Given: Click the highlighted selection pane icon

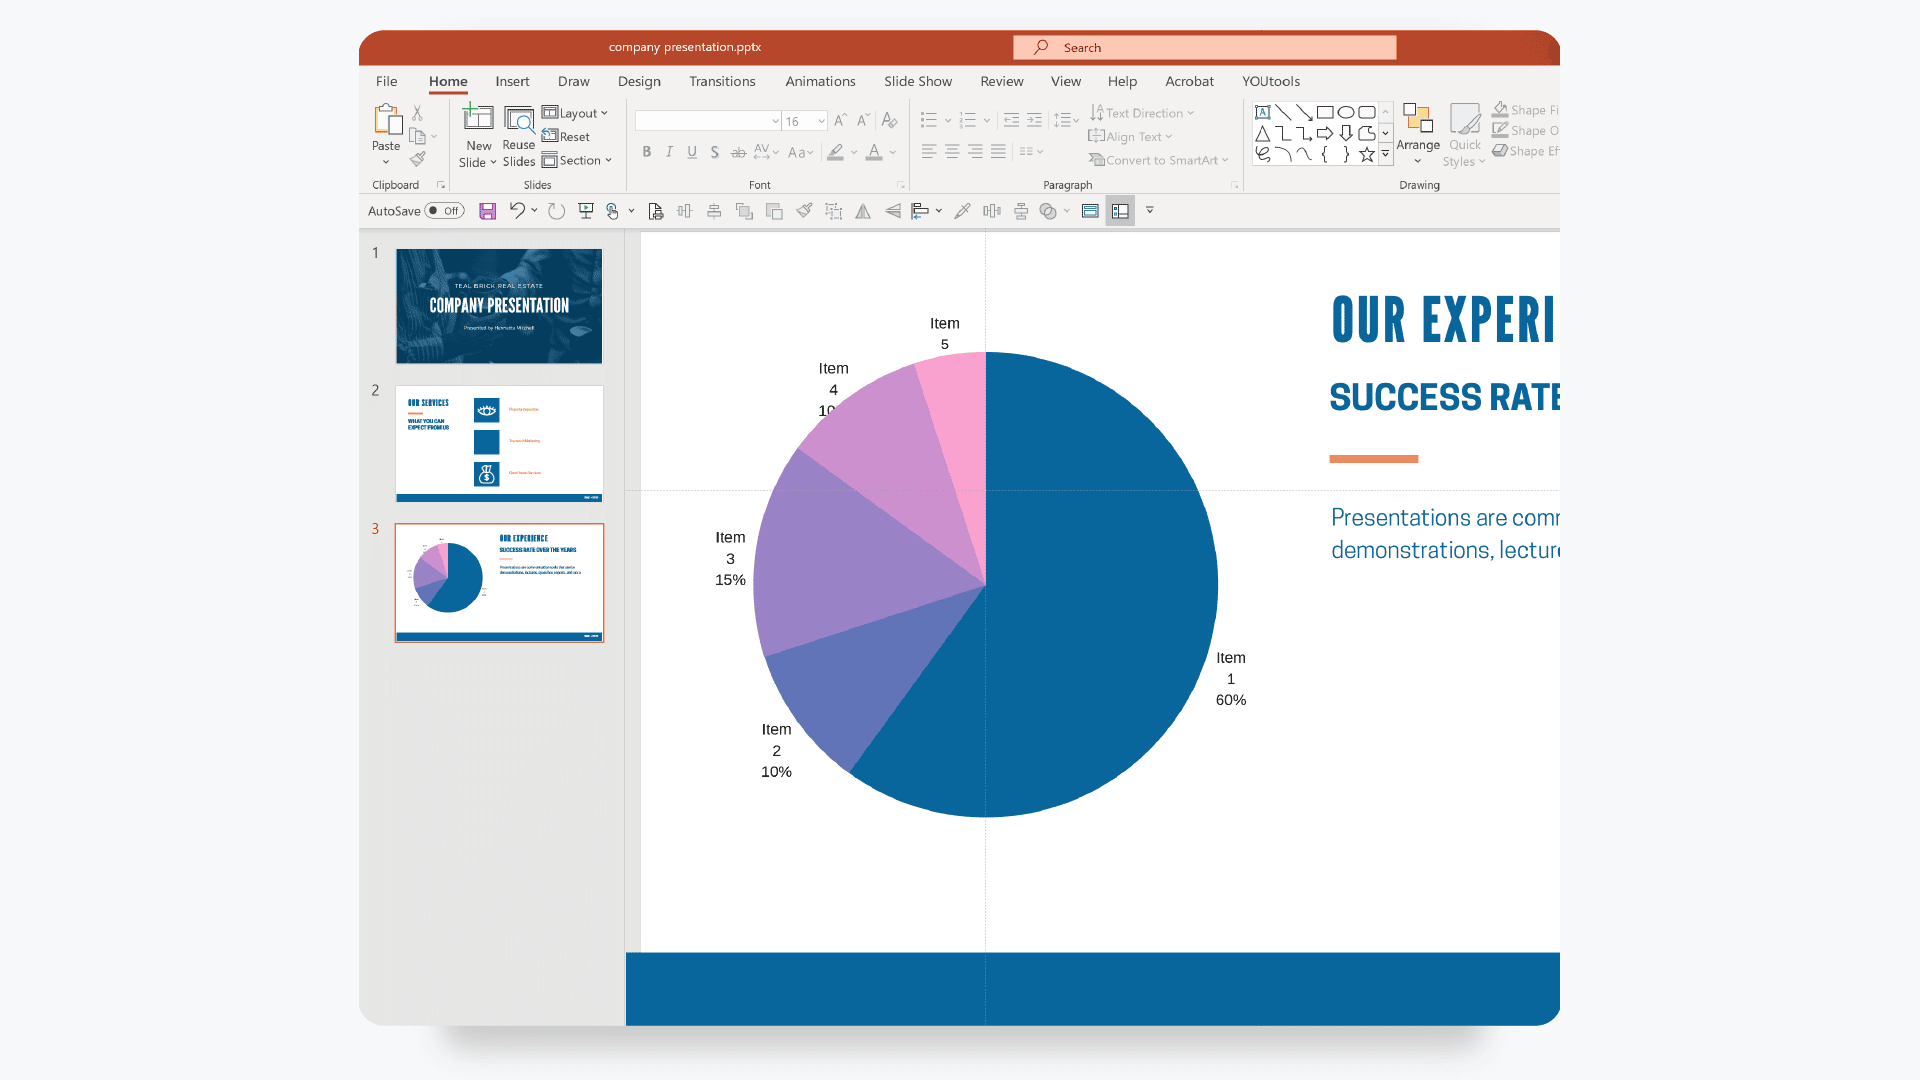Looking at the screenshot, I should [1120, 211].
